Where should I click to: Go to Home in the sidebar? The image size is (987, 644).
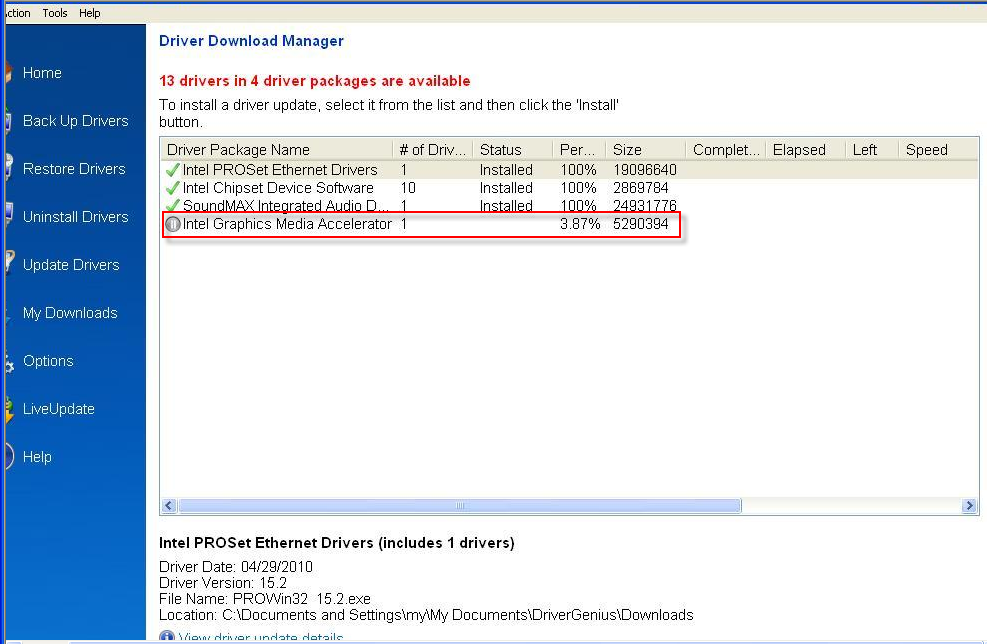pos(42,73)
